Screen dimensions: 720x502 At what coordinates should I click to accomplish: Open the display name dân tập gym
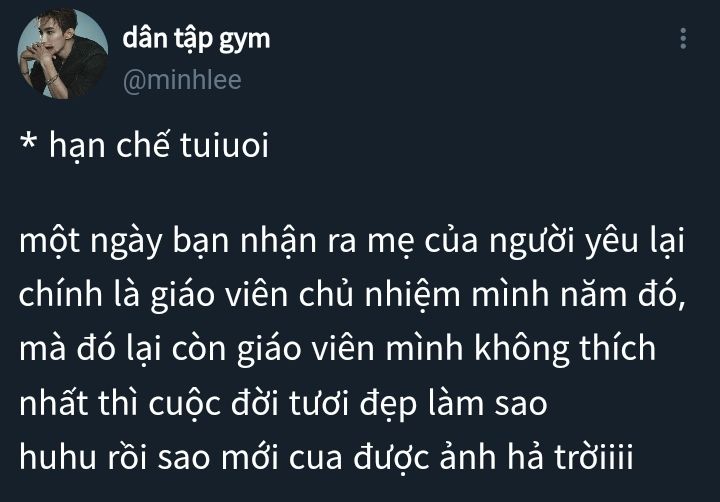tap(196, 39)
